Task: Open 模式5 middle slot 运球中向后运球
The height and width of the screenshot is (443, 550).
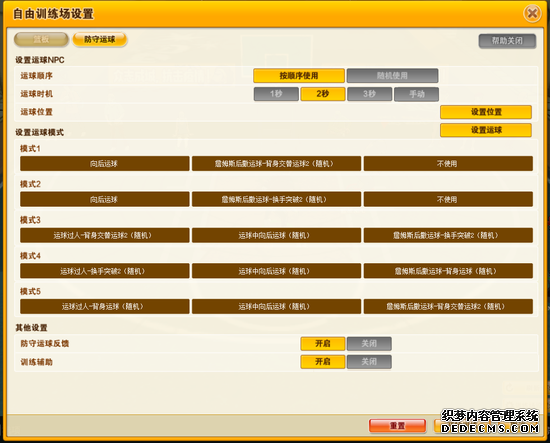Action: [276, 307]
